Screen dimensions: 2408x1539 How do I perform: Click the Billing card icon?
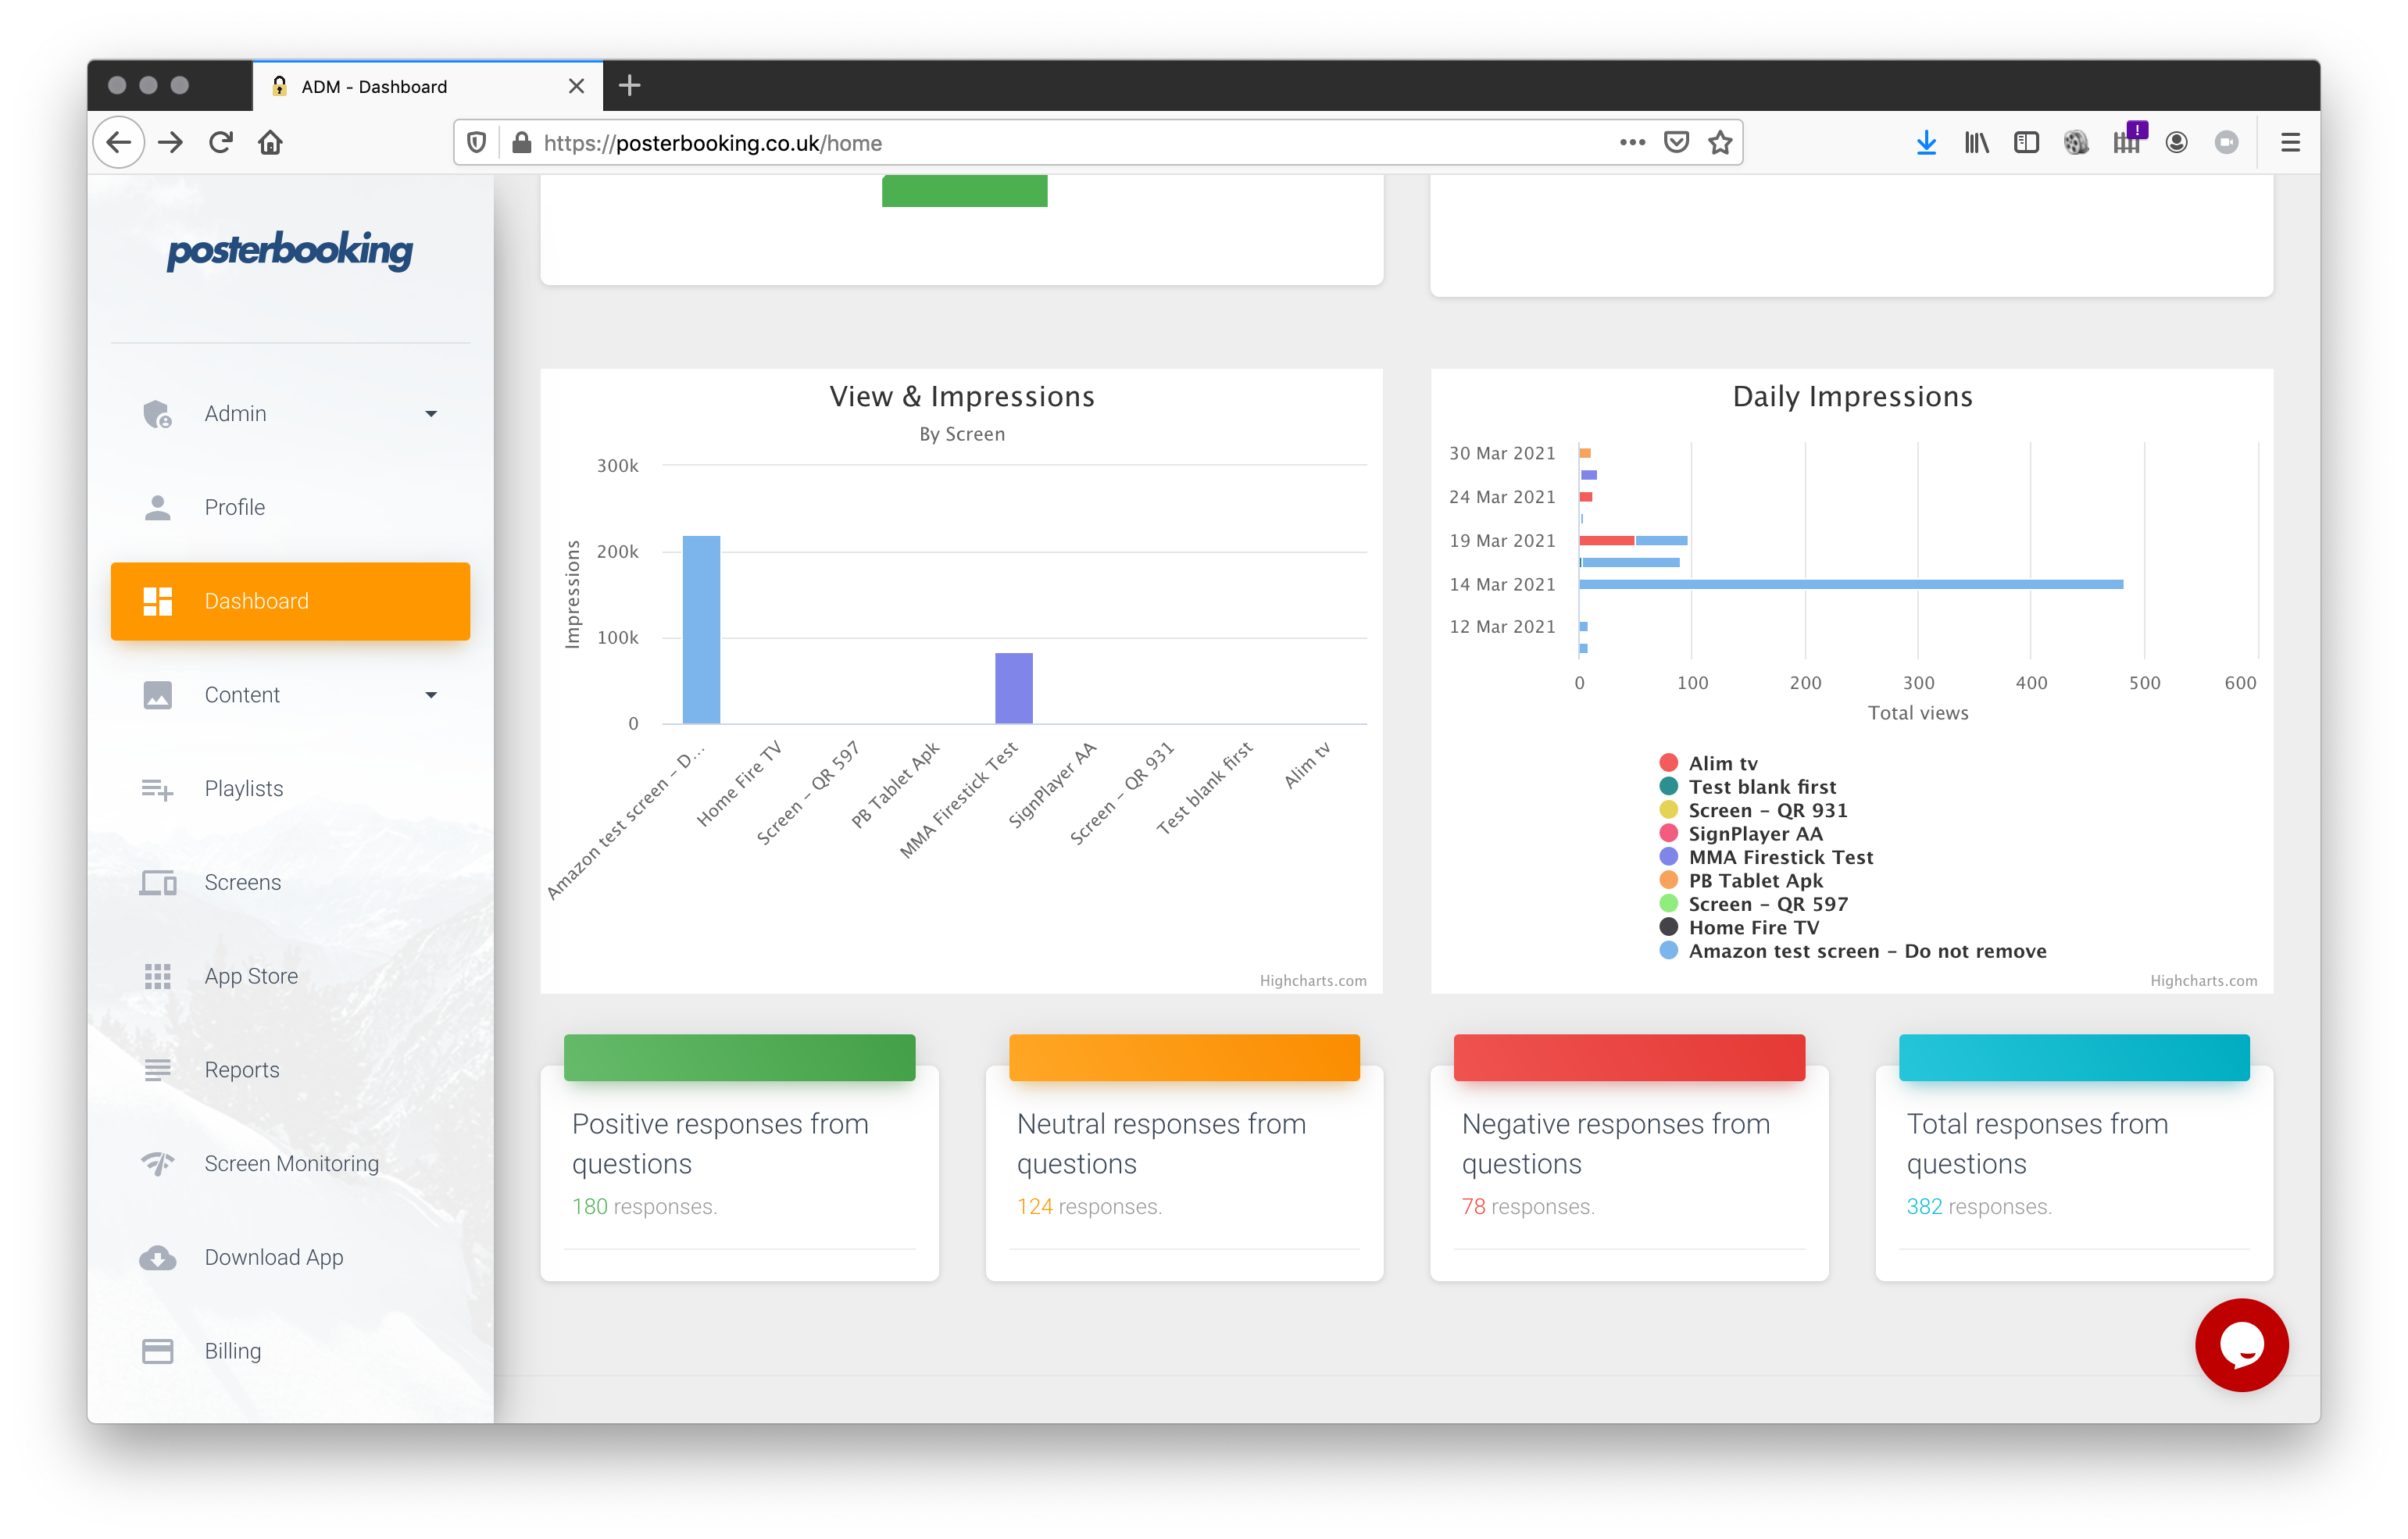157,1351
